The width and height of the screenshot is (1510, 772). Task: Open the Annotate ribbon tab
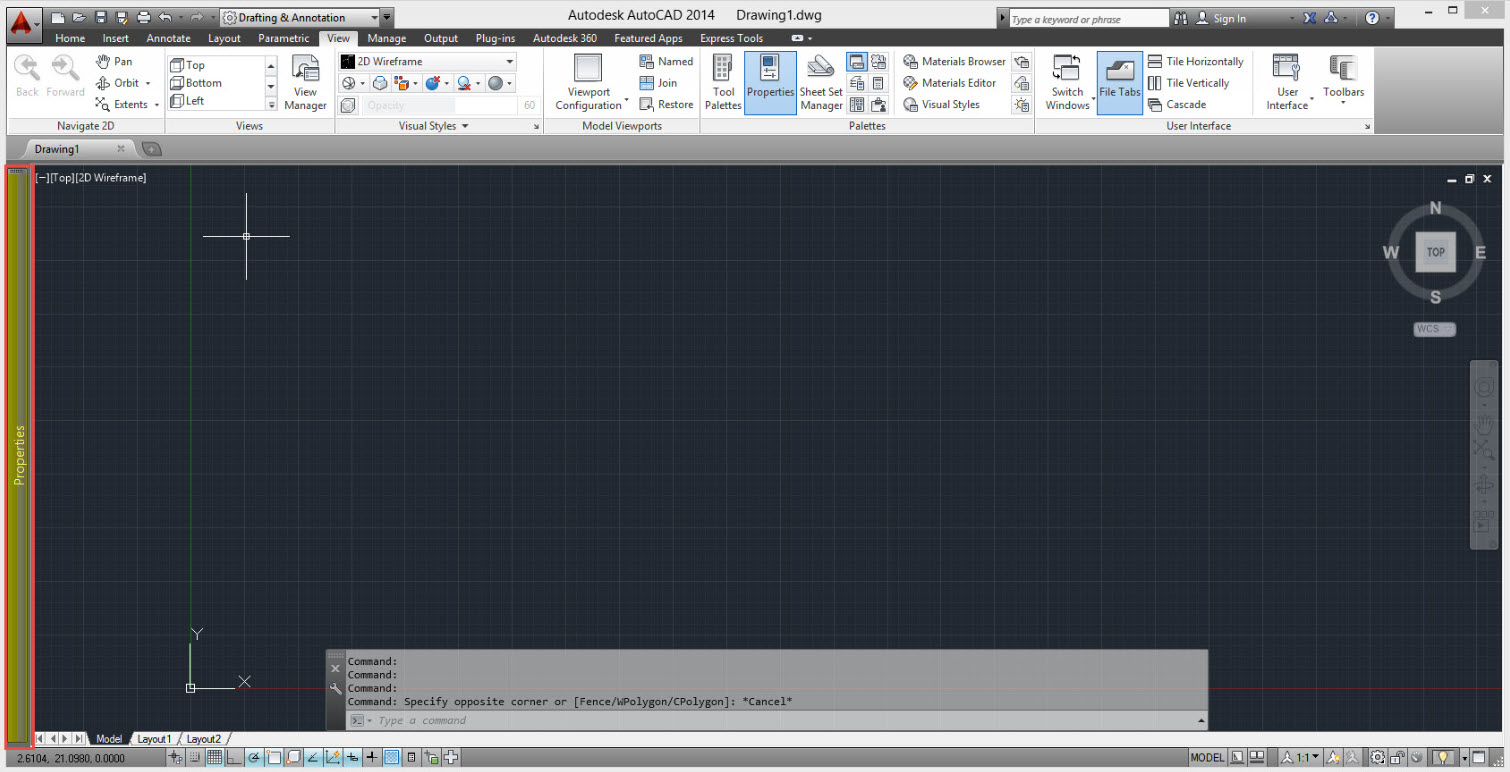tap(168, 38)
